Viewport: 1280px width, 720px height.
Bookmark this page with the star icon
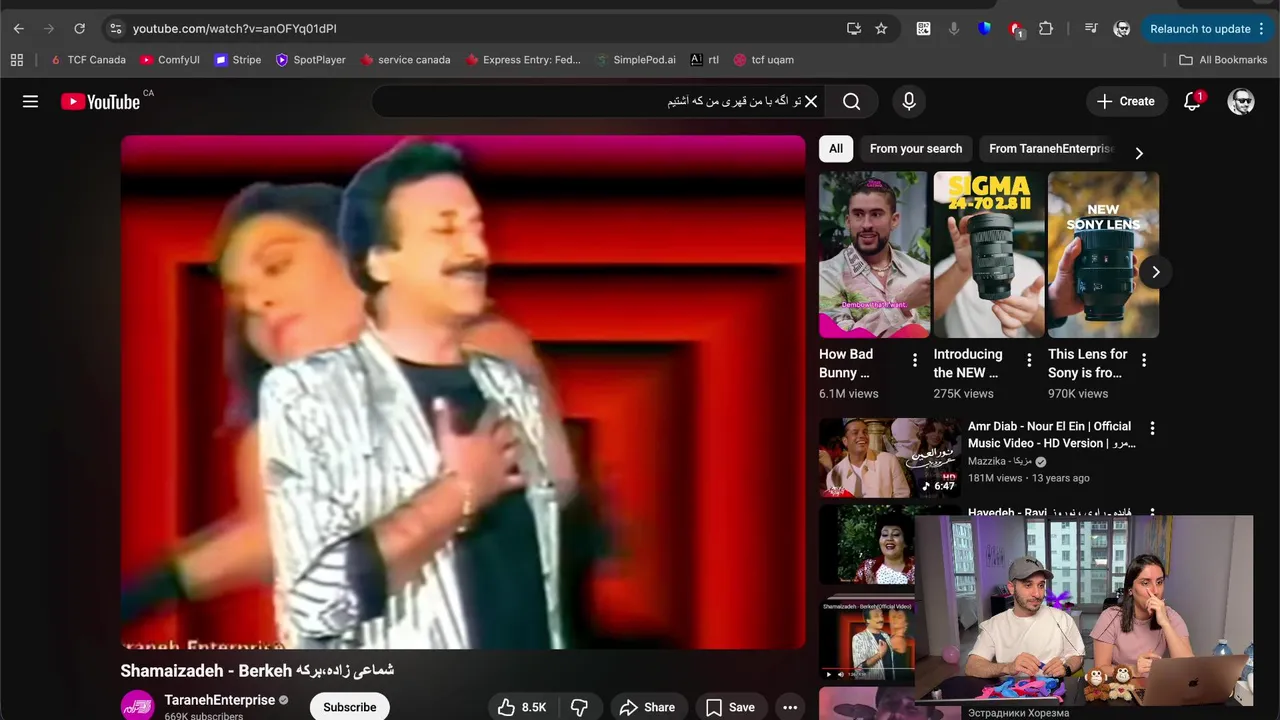[881, 29]
